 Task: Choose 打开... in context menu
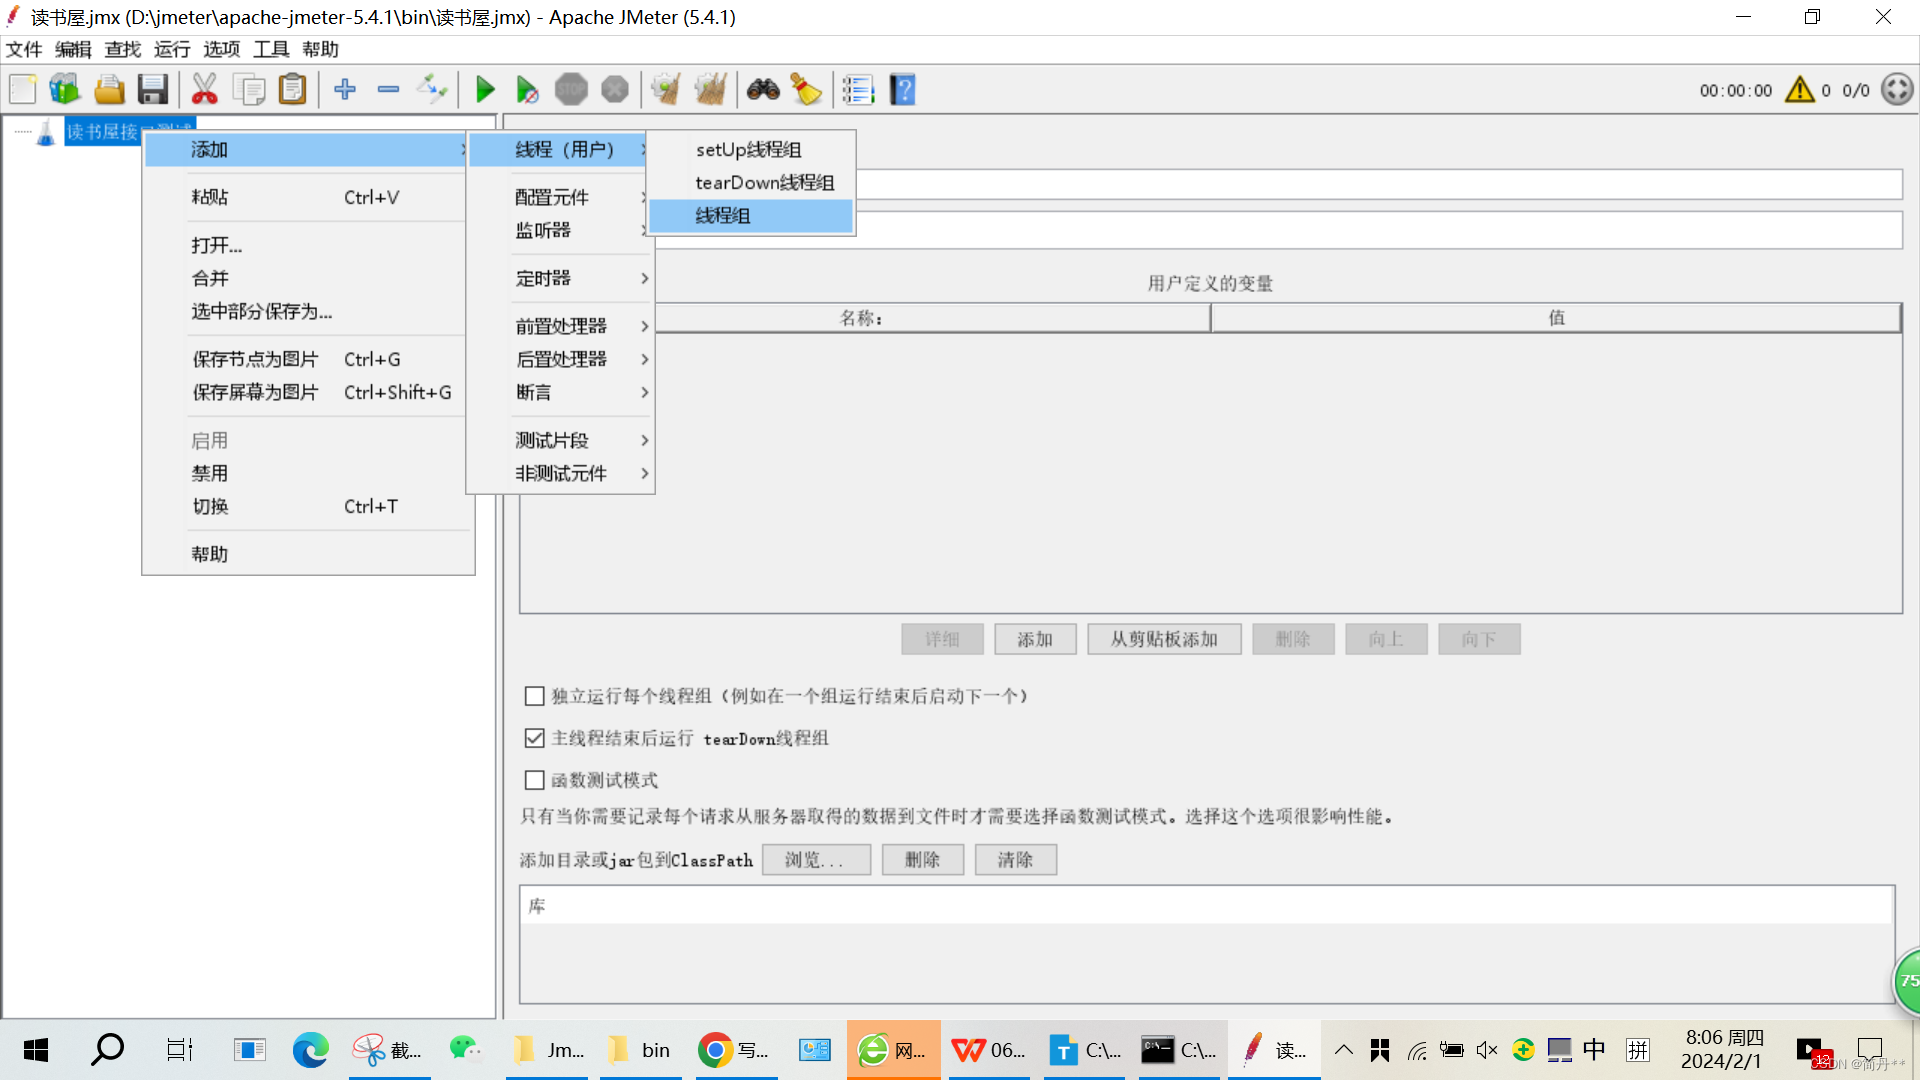pyautogui.click(x=306, y=245)
